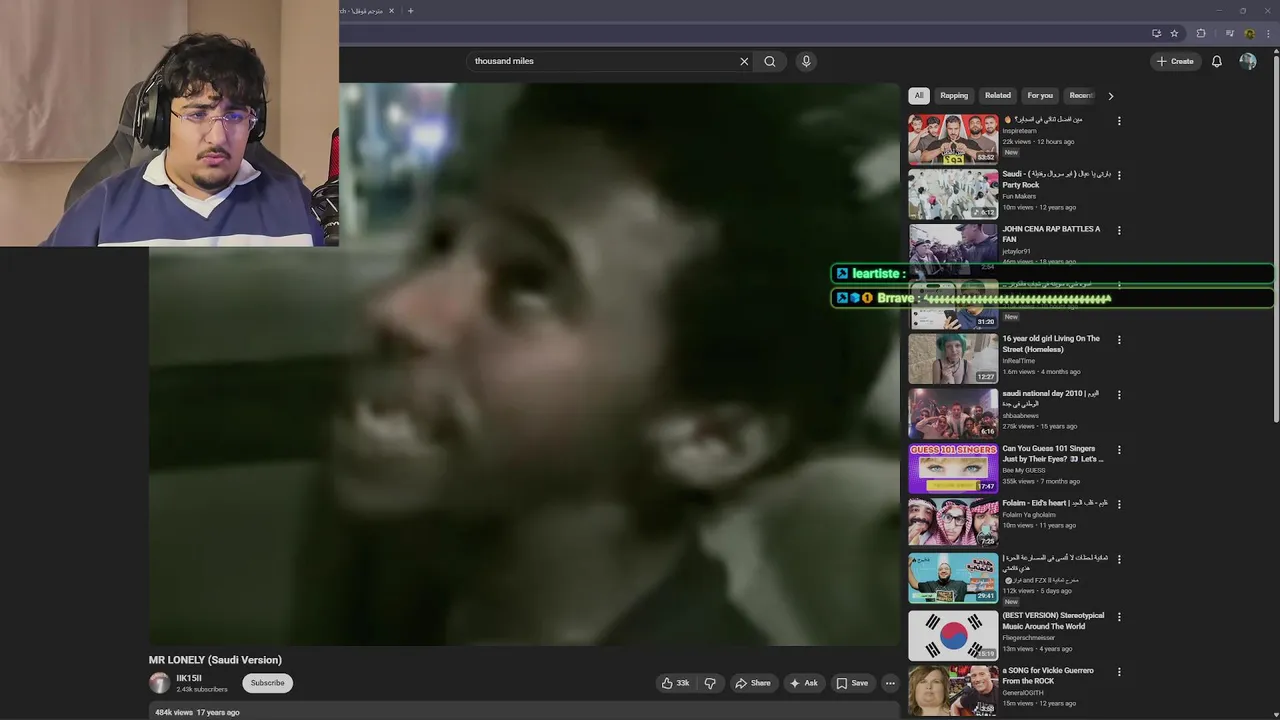The height and width of the screenshot is (720, 1280).
Task: Open options for saudi national day 2010 video
Action: (1119, 395)
